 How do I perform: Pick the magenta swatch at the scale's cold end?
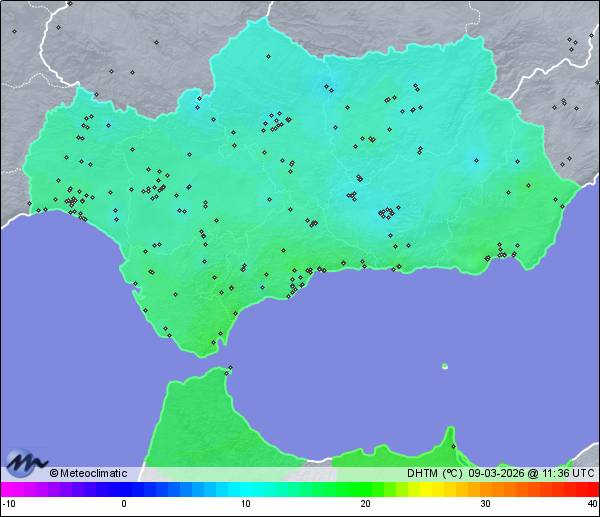pyautogui.click(x=8, y=489)
